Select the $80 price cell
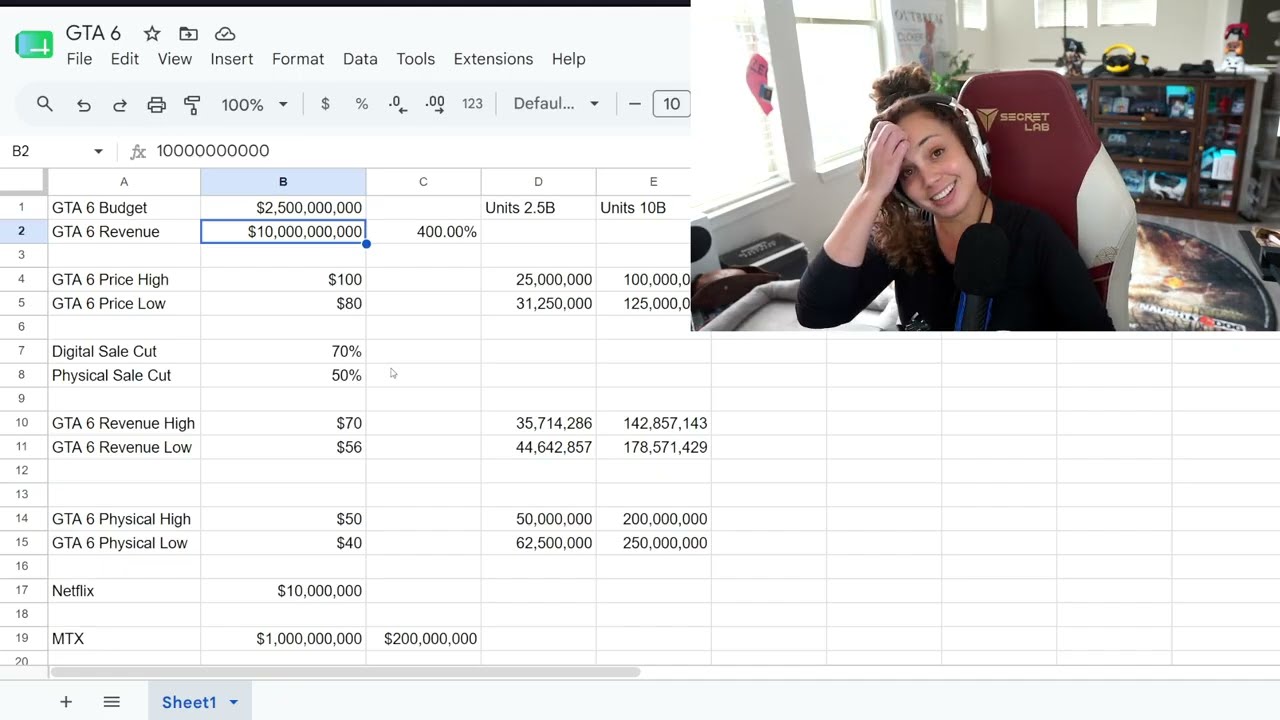Screen dimensions: 1280x720 coord(283,304)
